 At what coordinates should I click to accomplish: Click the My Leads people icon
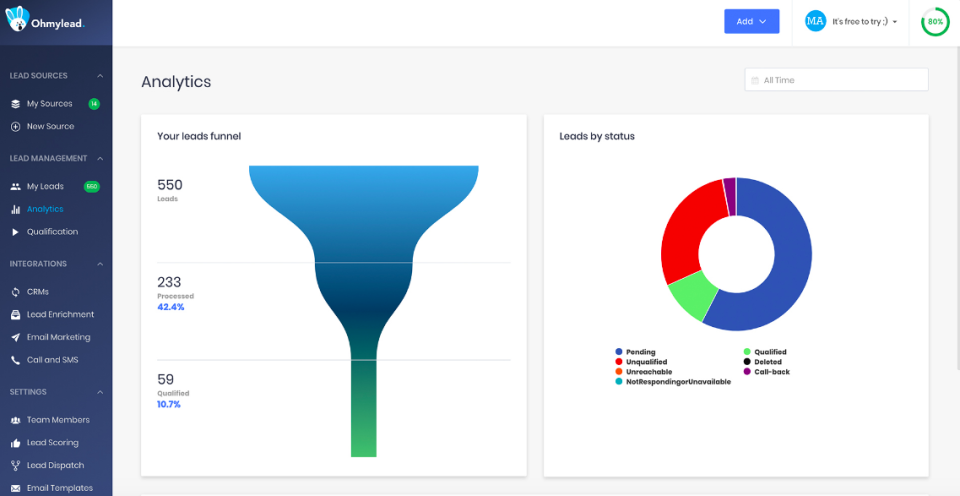click(16, 187)
